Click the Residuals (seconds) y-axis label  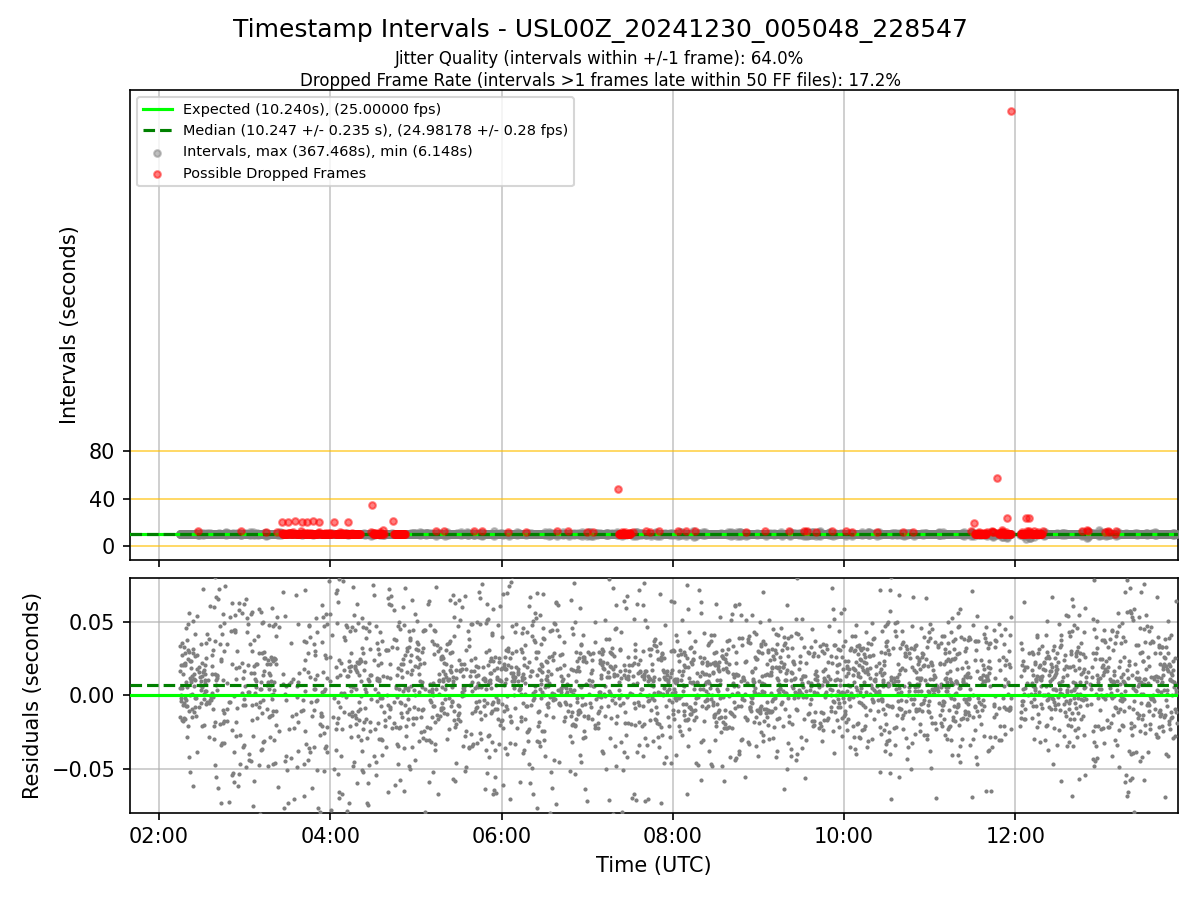click(32, 696)
